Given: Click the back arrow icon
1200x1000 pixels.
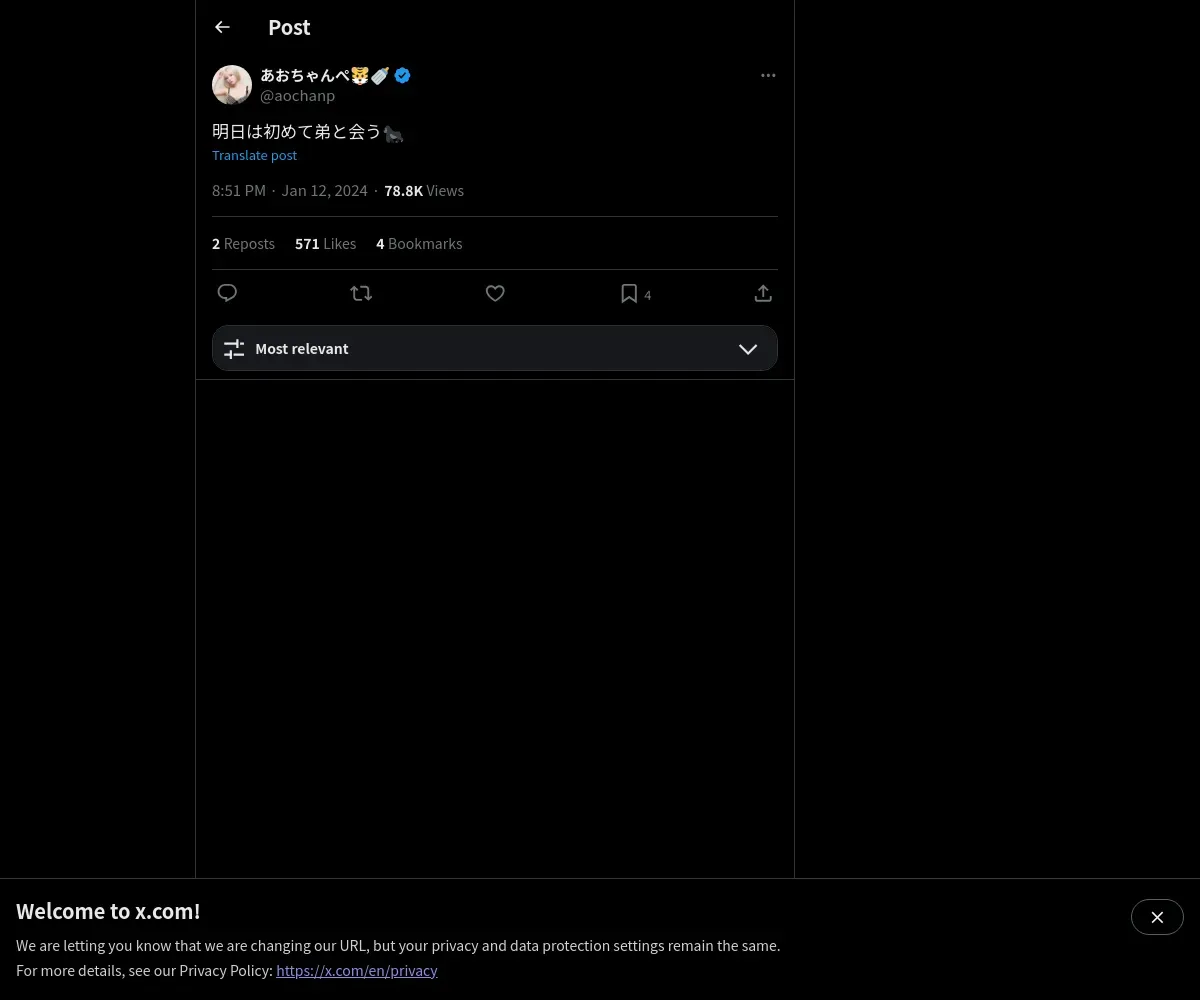Looking at the screenshot, I should (222, 27).
